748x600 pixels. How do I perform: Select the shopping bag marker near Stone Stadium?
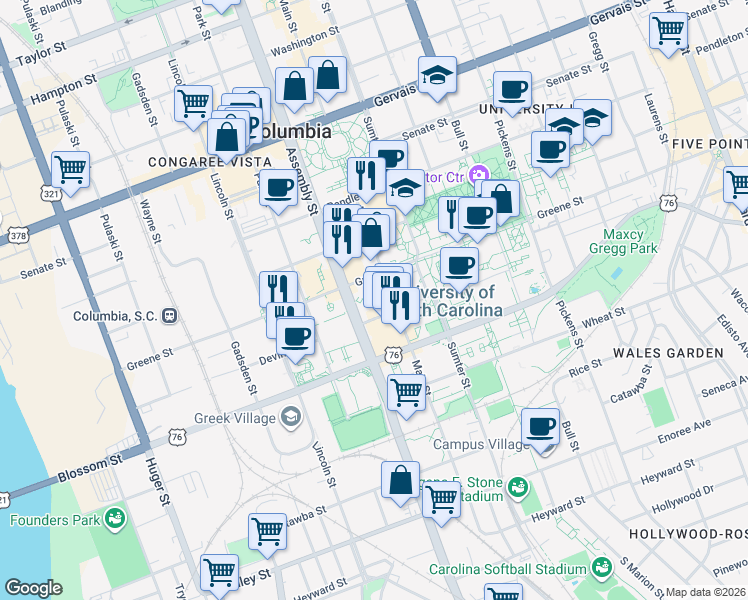click(401, 479)
